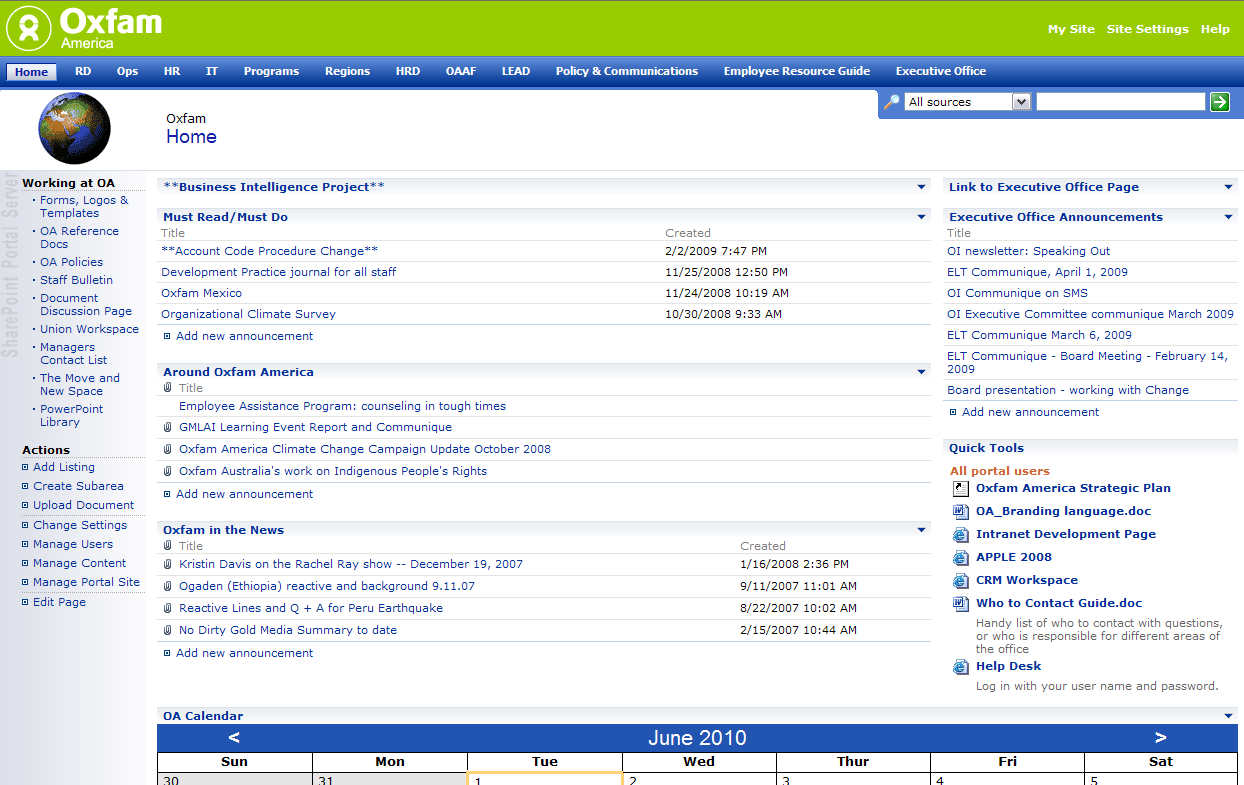Open OA Calendar web part menu arrow
Viewport: 1244px width, 785px height.
(x=1229, y=716)
